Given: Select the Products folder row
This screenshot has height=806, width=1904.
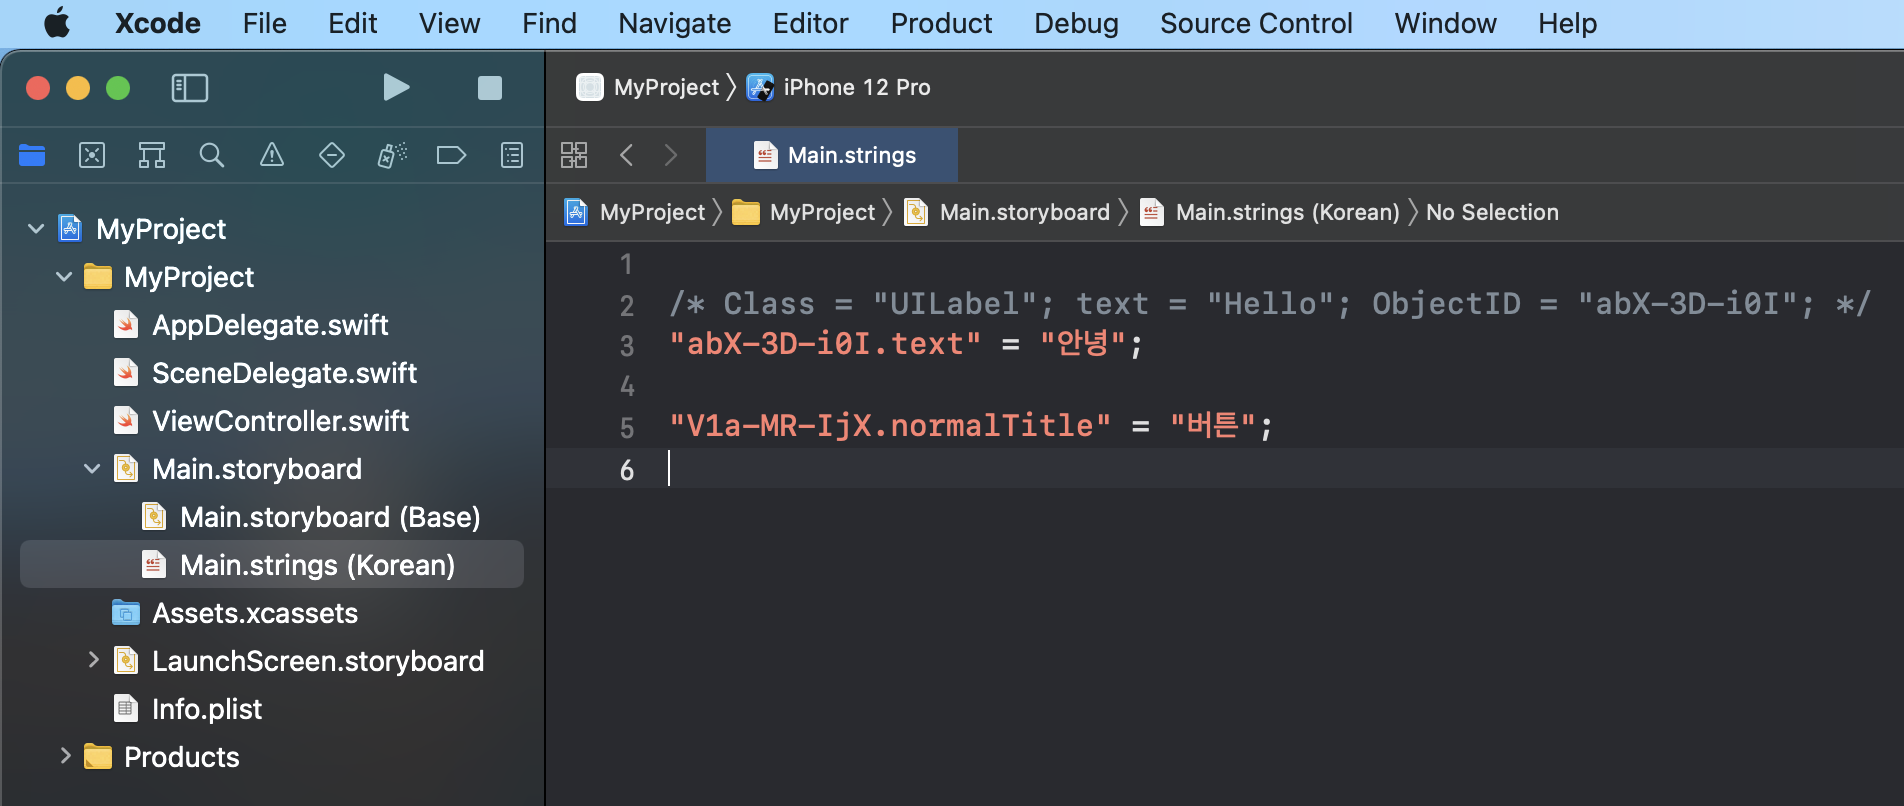Looking at the screenshot, I should (x=272, y=757).
